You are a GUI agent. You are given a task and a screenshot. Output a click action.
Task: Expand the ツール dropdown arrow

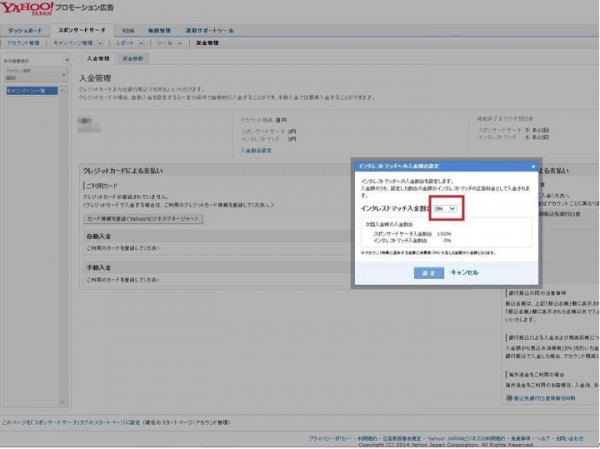[x=180, y=43]
